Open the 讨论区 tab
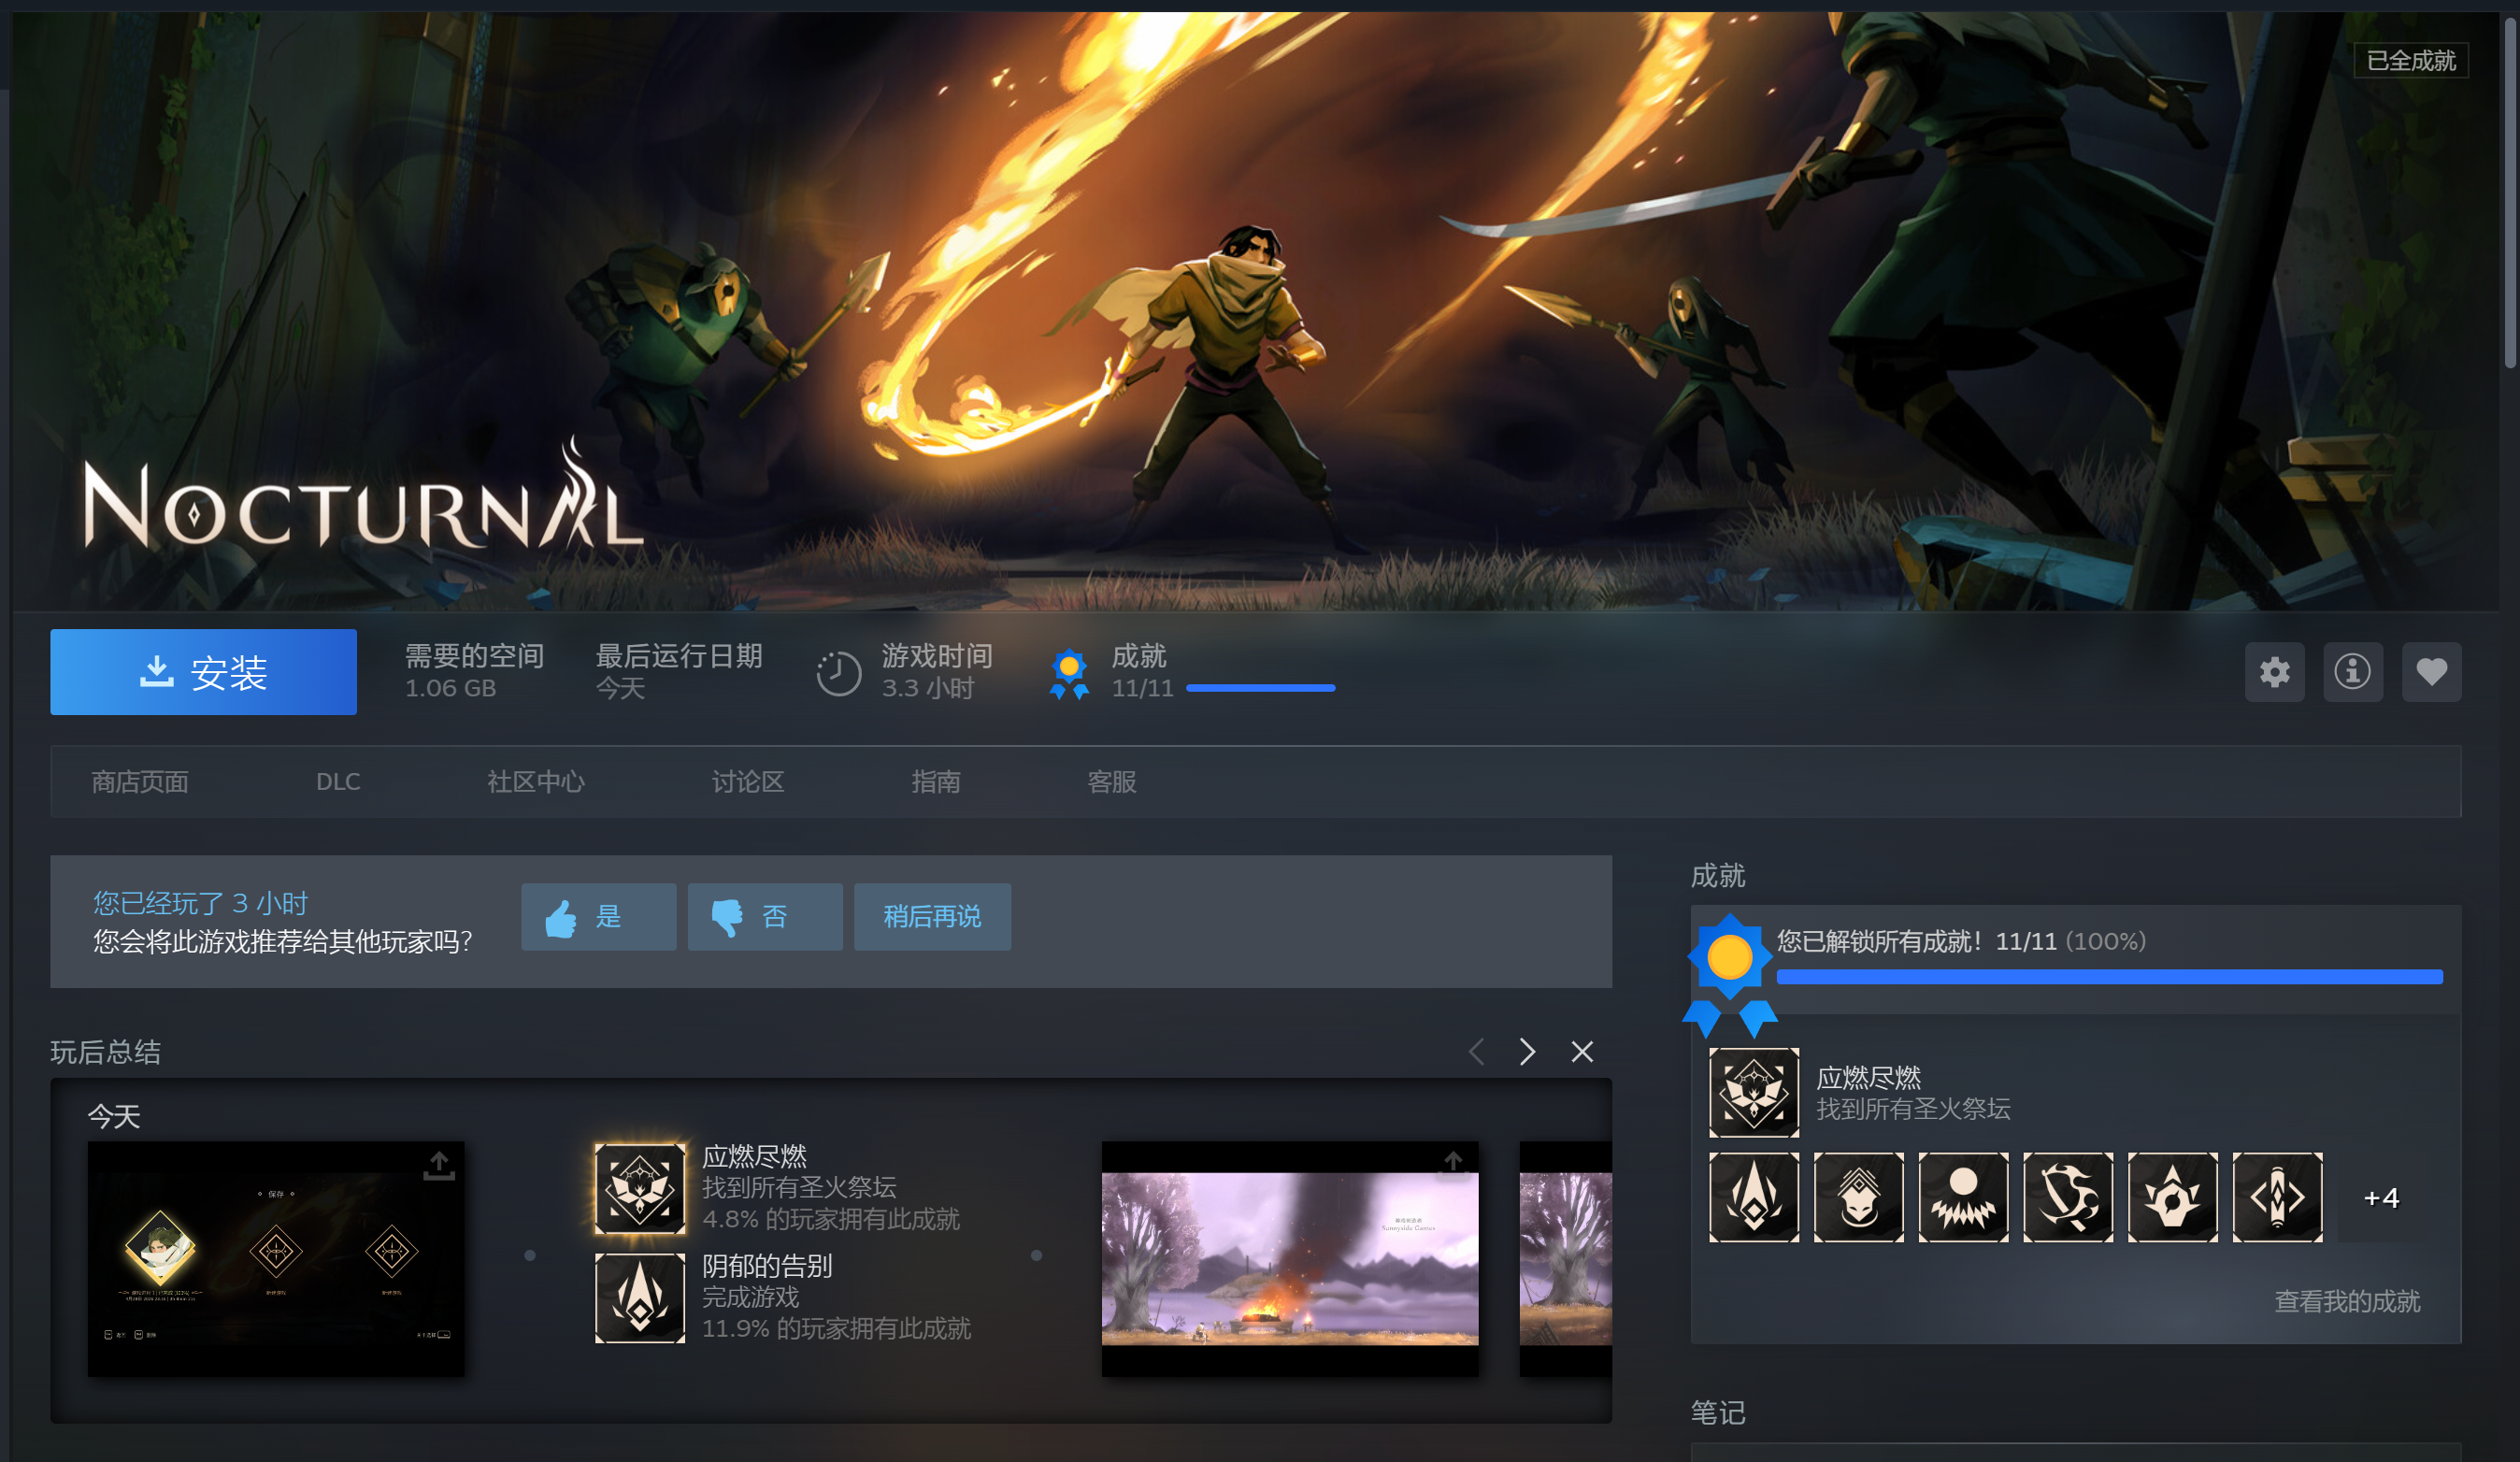Screen dimensions: 2520x1462 [x=748, y=782]
